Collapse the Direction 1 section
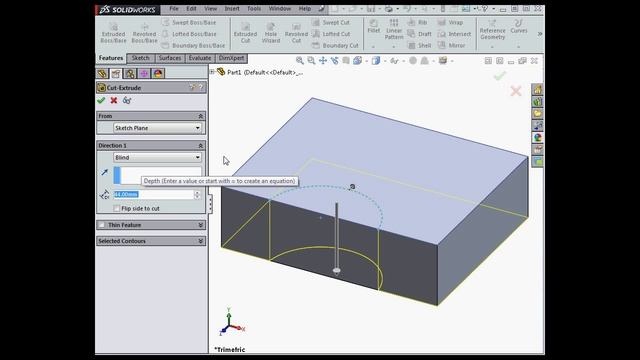Screen dimensions: 640x360 200,146
